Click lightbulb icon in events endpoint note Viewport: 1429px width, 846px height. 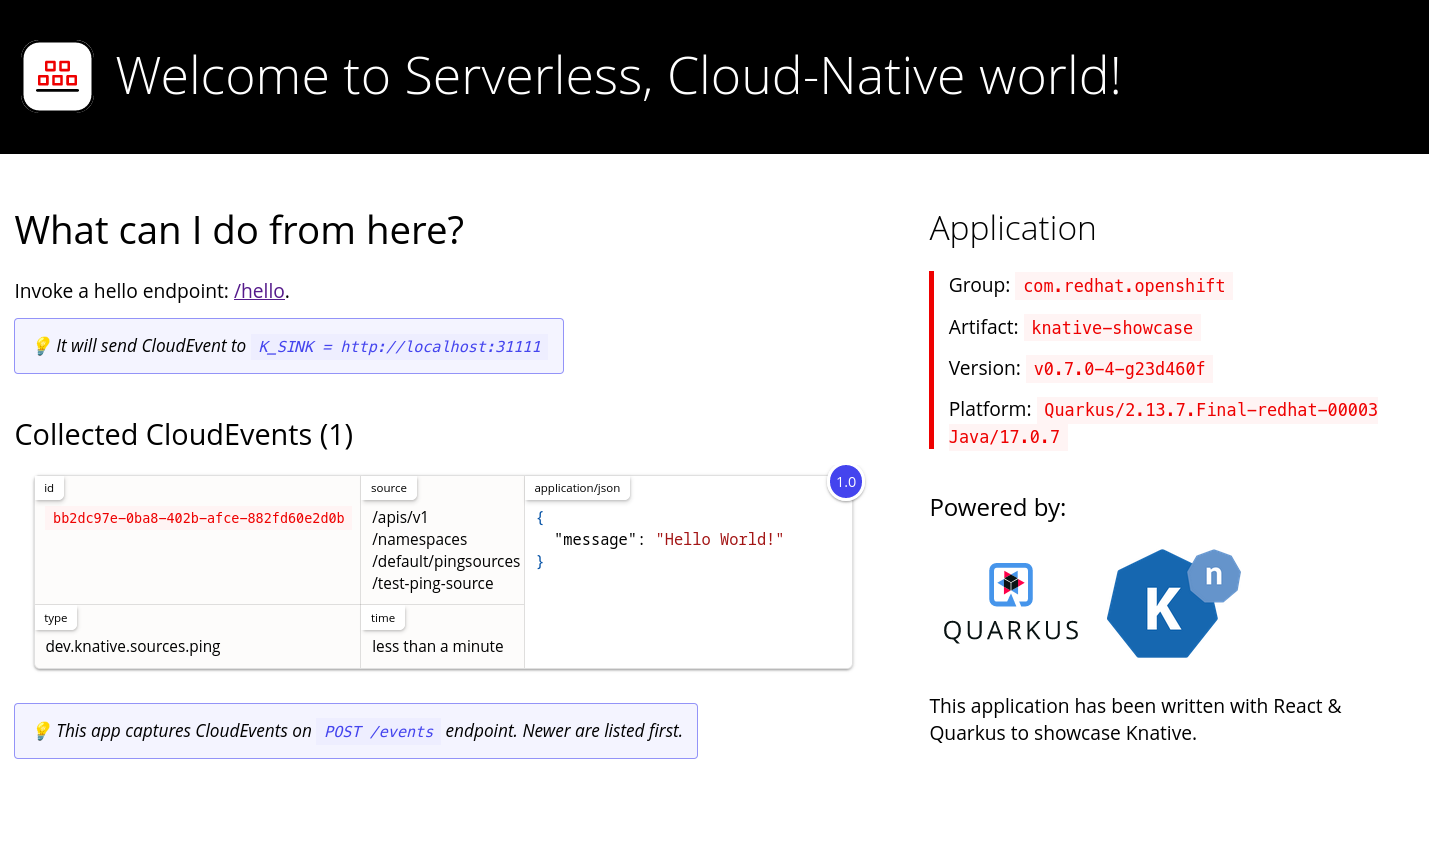42,731
